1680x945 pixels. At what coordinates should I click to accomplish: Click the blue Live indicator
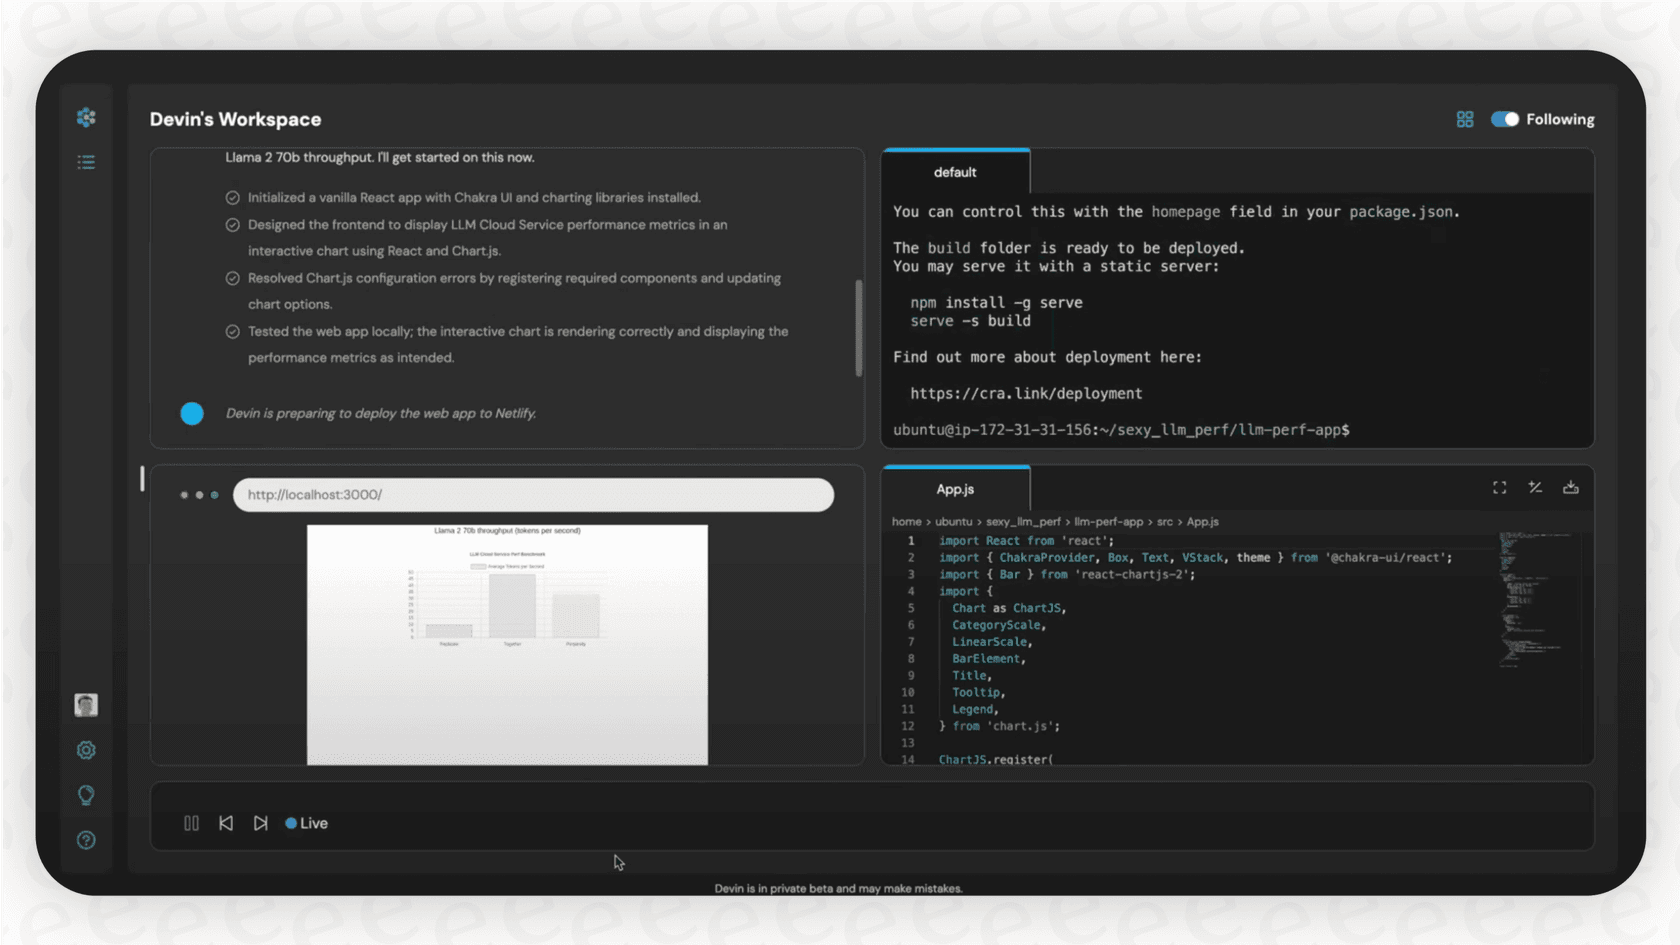coord(306,823)
